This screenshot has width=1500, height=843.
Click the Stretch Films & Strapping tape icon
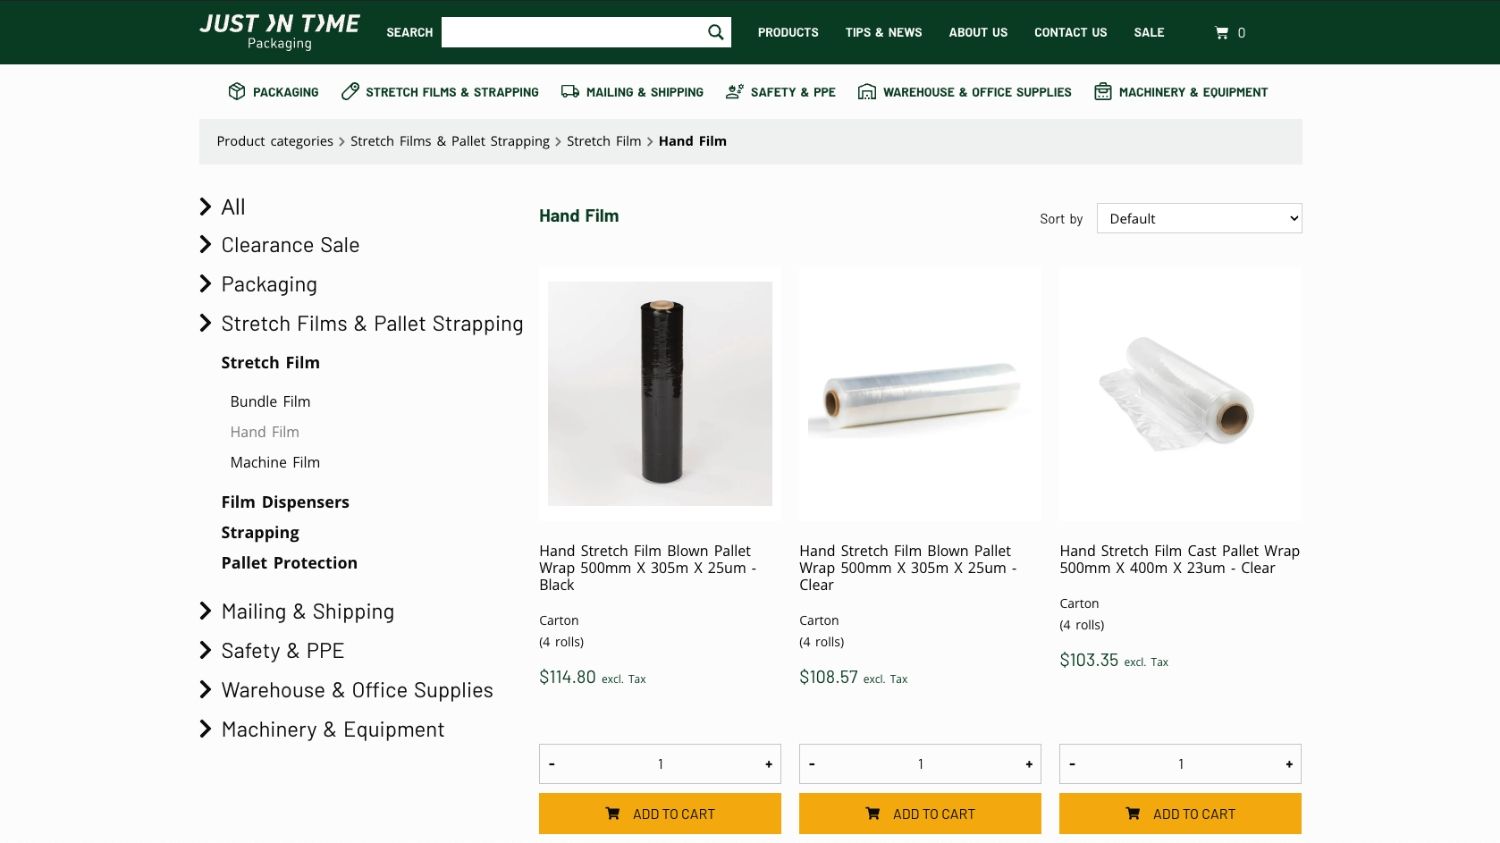click(350, 92)
